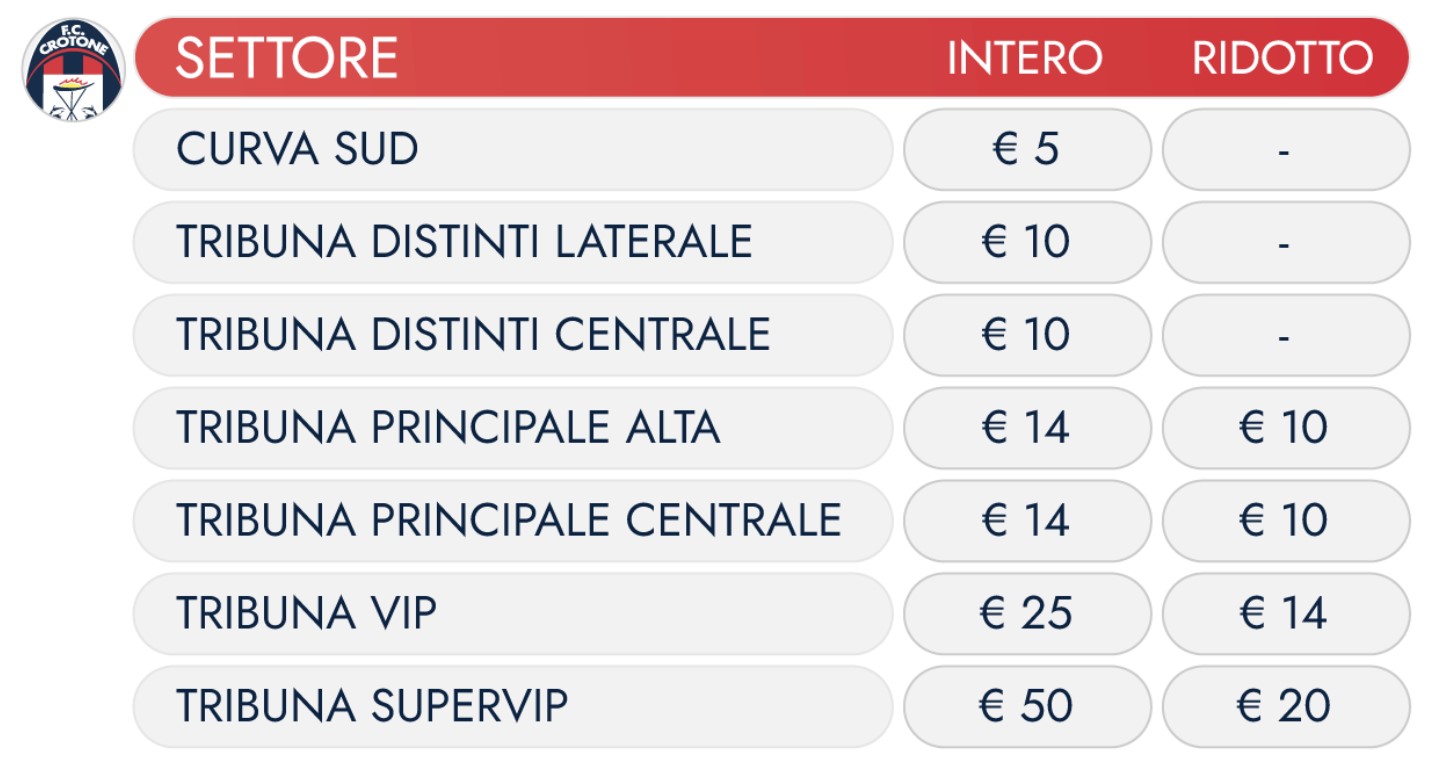1450x766 pixels.
Task: Select the TRIBUNA VIP sector row
Action: 513,613
